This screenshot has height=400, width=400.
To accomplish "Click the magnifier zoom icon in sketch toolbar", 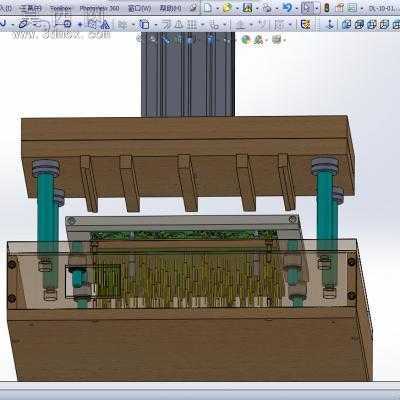I will pyautogui.click(x=67, y=24).
